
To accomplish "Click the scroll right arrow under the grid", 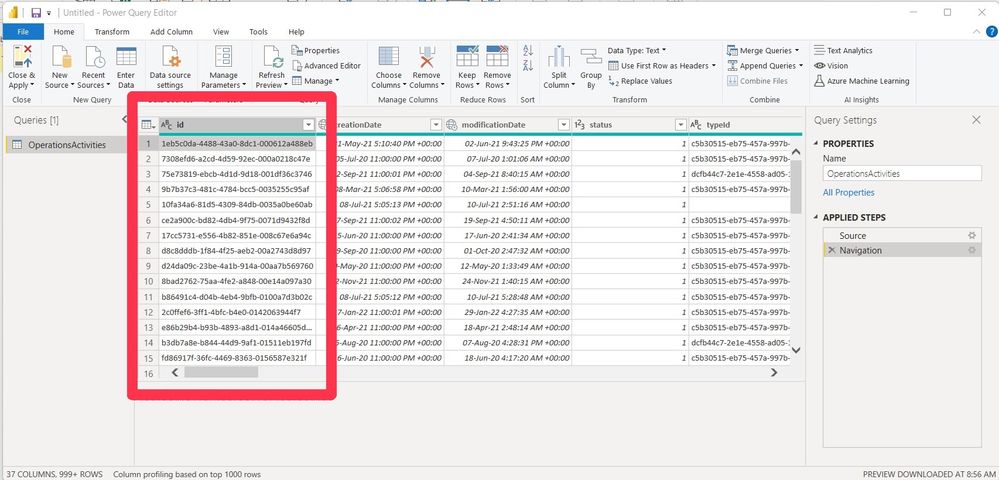I will [x=774, y=372].
